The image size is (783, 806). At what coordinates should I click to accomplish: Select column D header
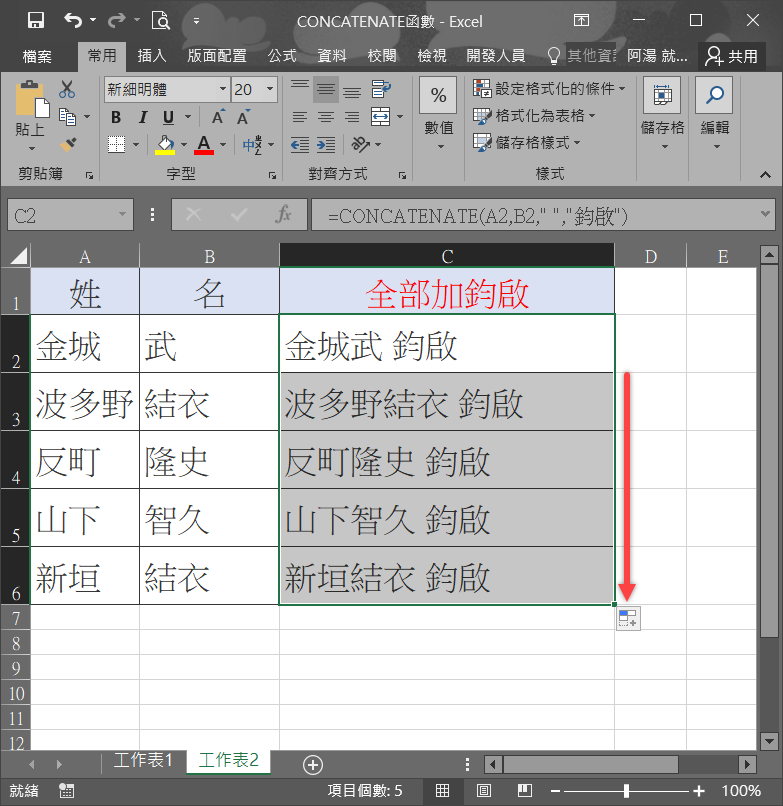coord(650,255)
